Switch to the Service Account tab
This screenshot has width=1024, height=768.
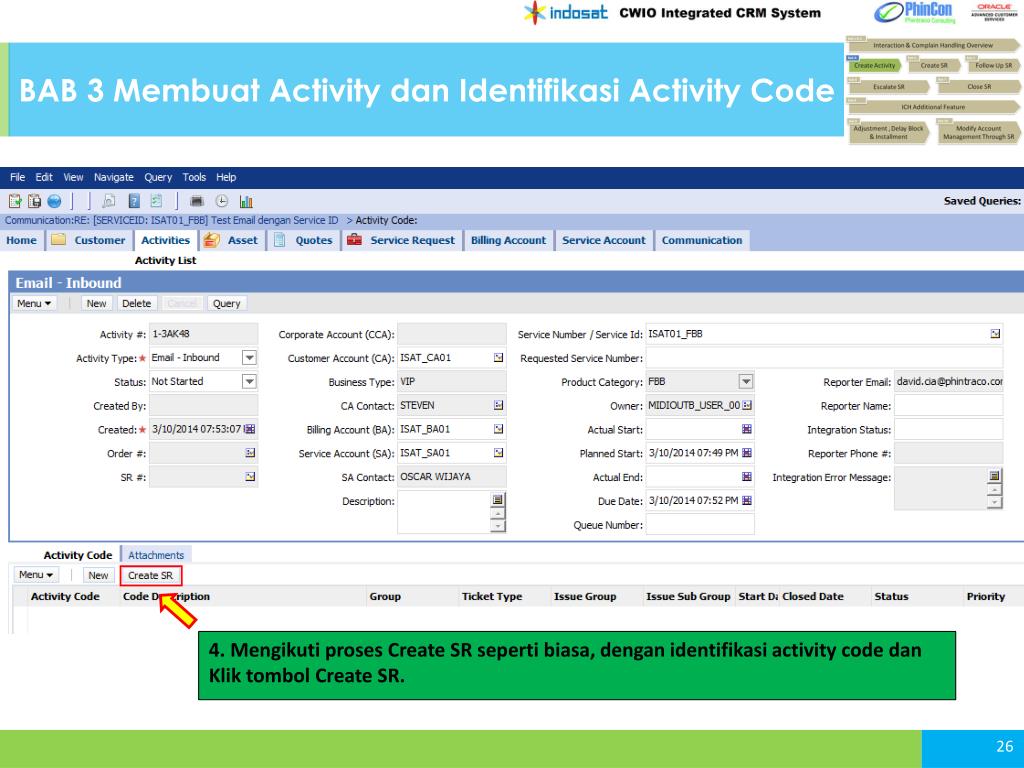(604, 240)
